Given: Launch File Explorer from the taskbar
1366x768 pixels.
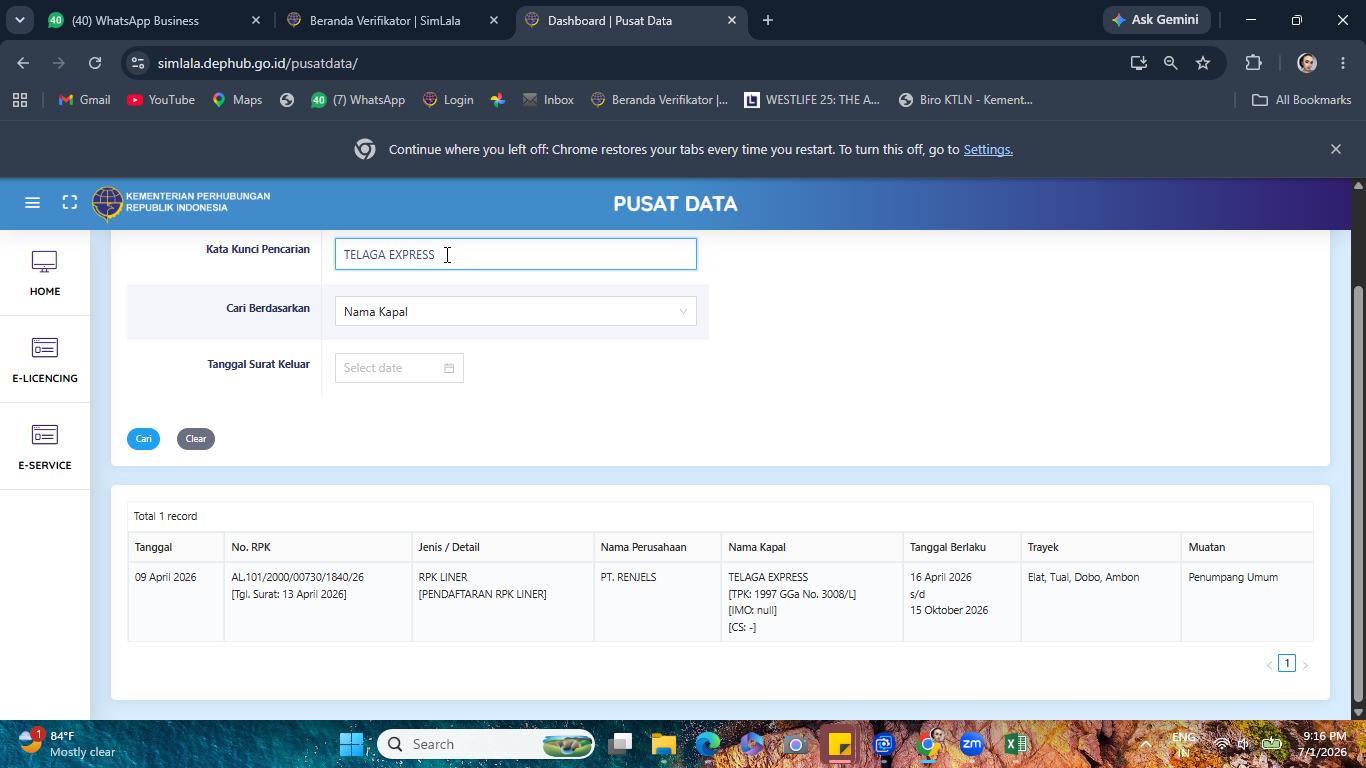Looking at the screenshot, I should [x=664, y=744].
